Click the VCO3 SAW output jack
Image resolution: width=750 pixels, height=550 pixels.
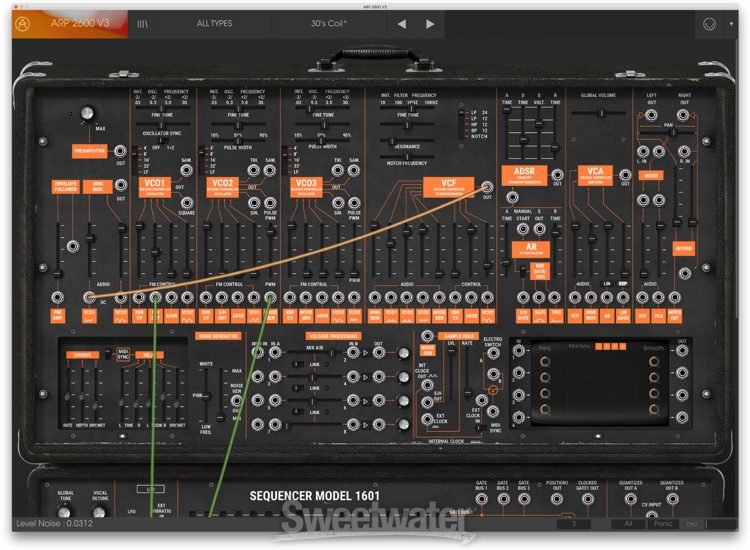[354, 170]
